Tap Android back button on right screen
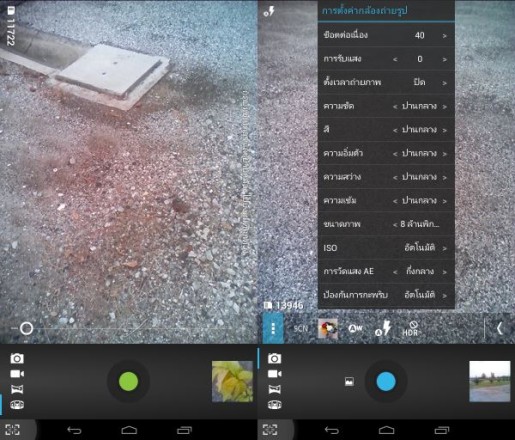Image resolution: width=515 pixels, height=440 pixels. tap(332, 430)
